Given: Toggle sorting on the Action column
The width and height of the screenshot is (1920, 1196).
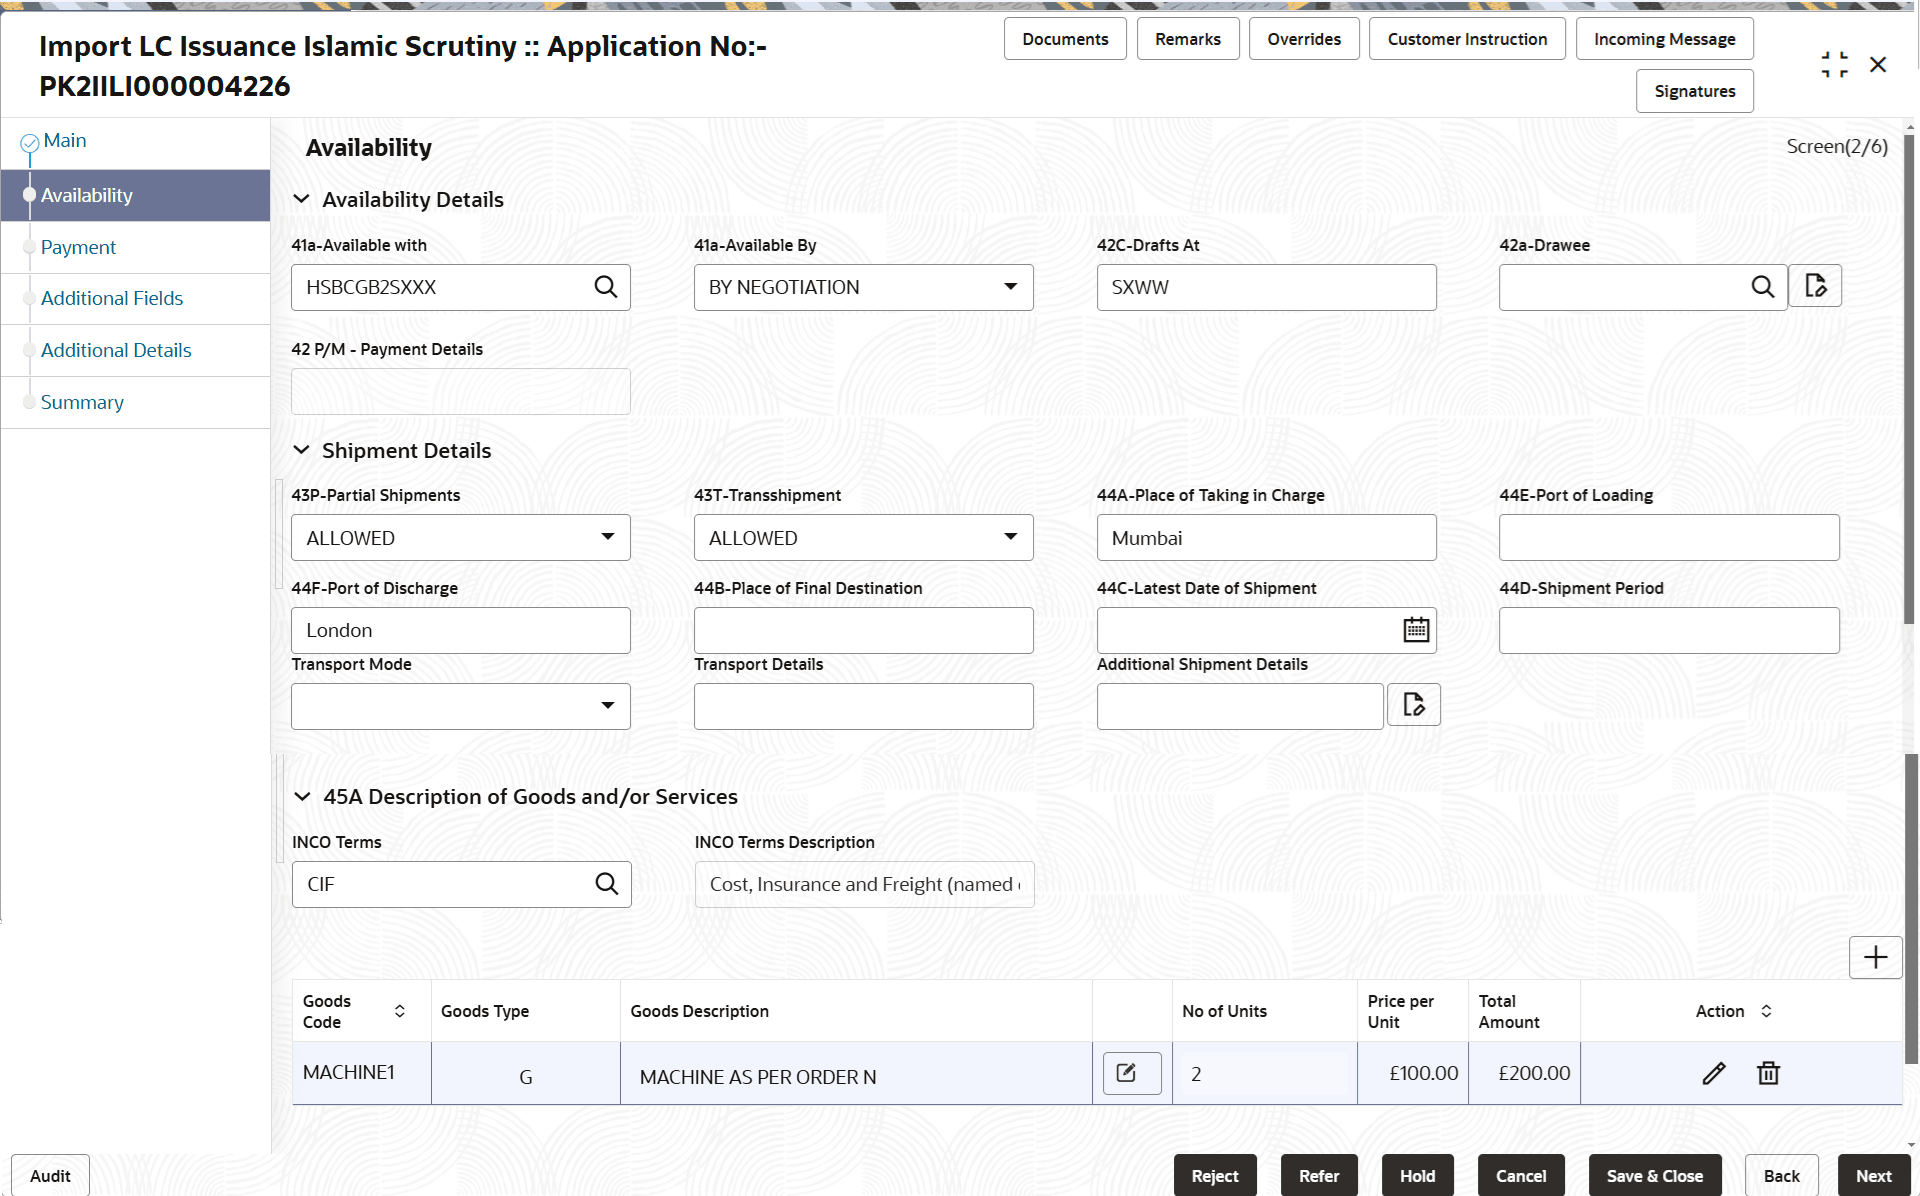Looking at the screenshot, I should pyautogui.click(x=1766, y=1011).
